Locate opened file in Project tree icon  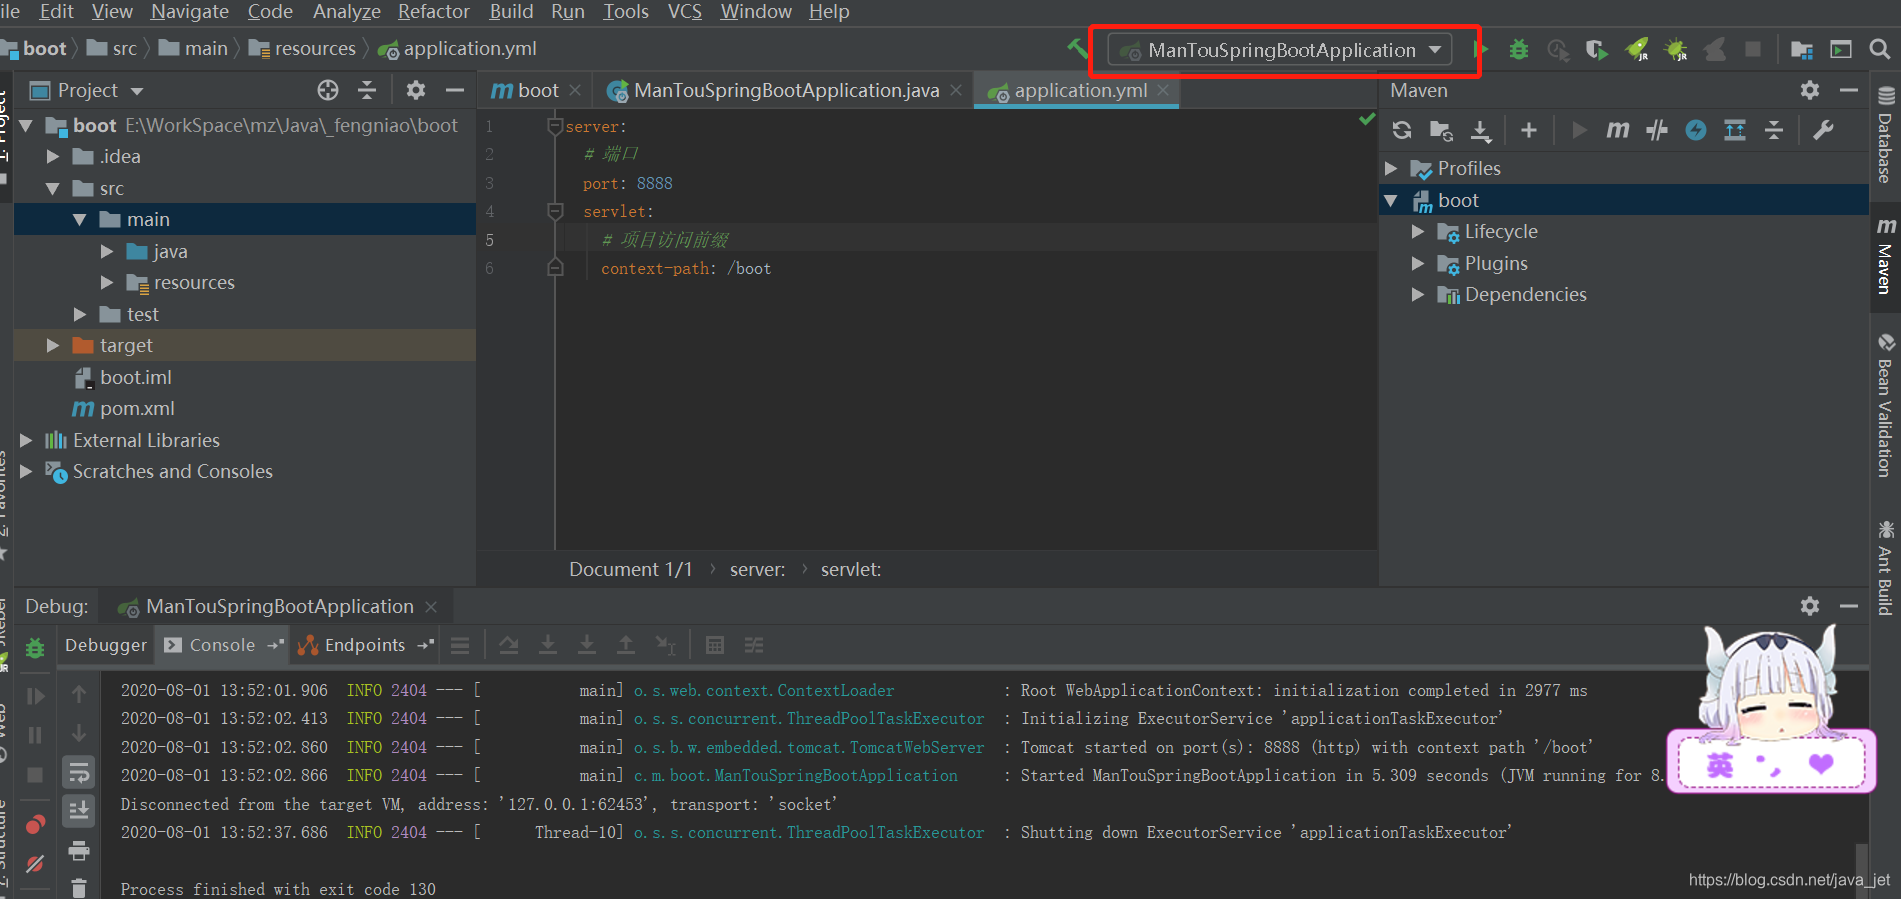click(x=328, y=90)
